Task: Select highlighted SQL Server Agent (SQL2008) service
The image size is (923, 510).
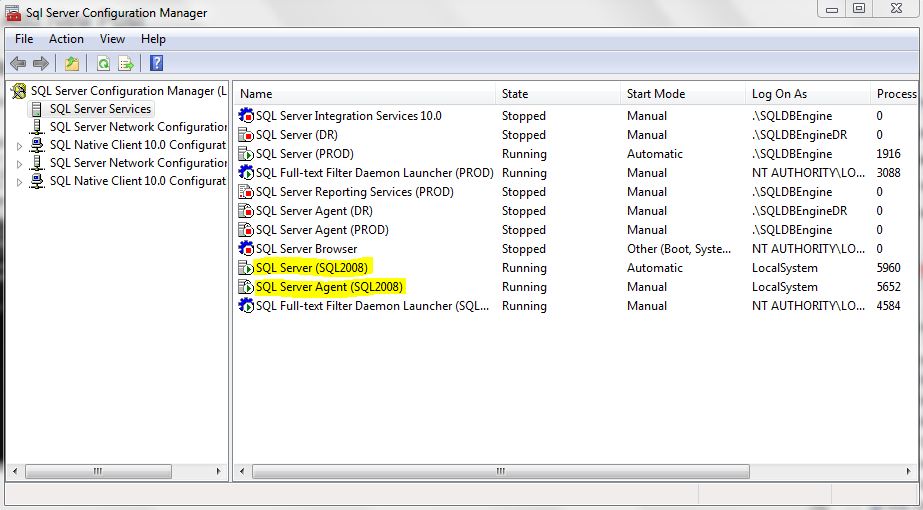Action: (x=329, y=287)
